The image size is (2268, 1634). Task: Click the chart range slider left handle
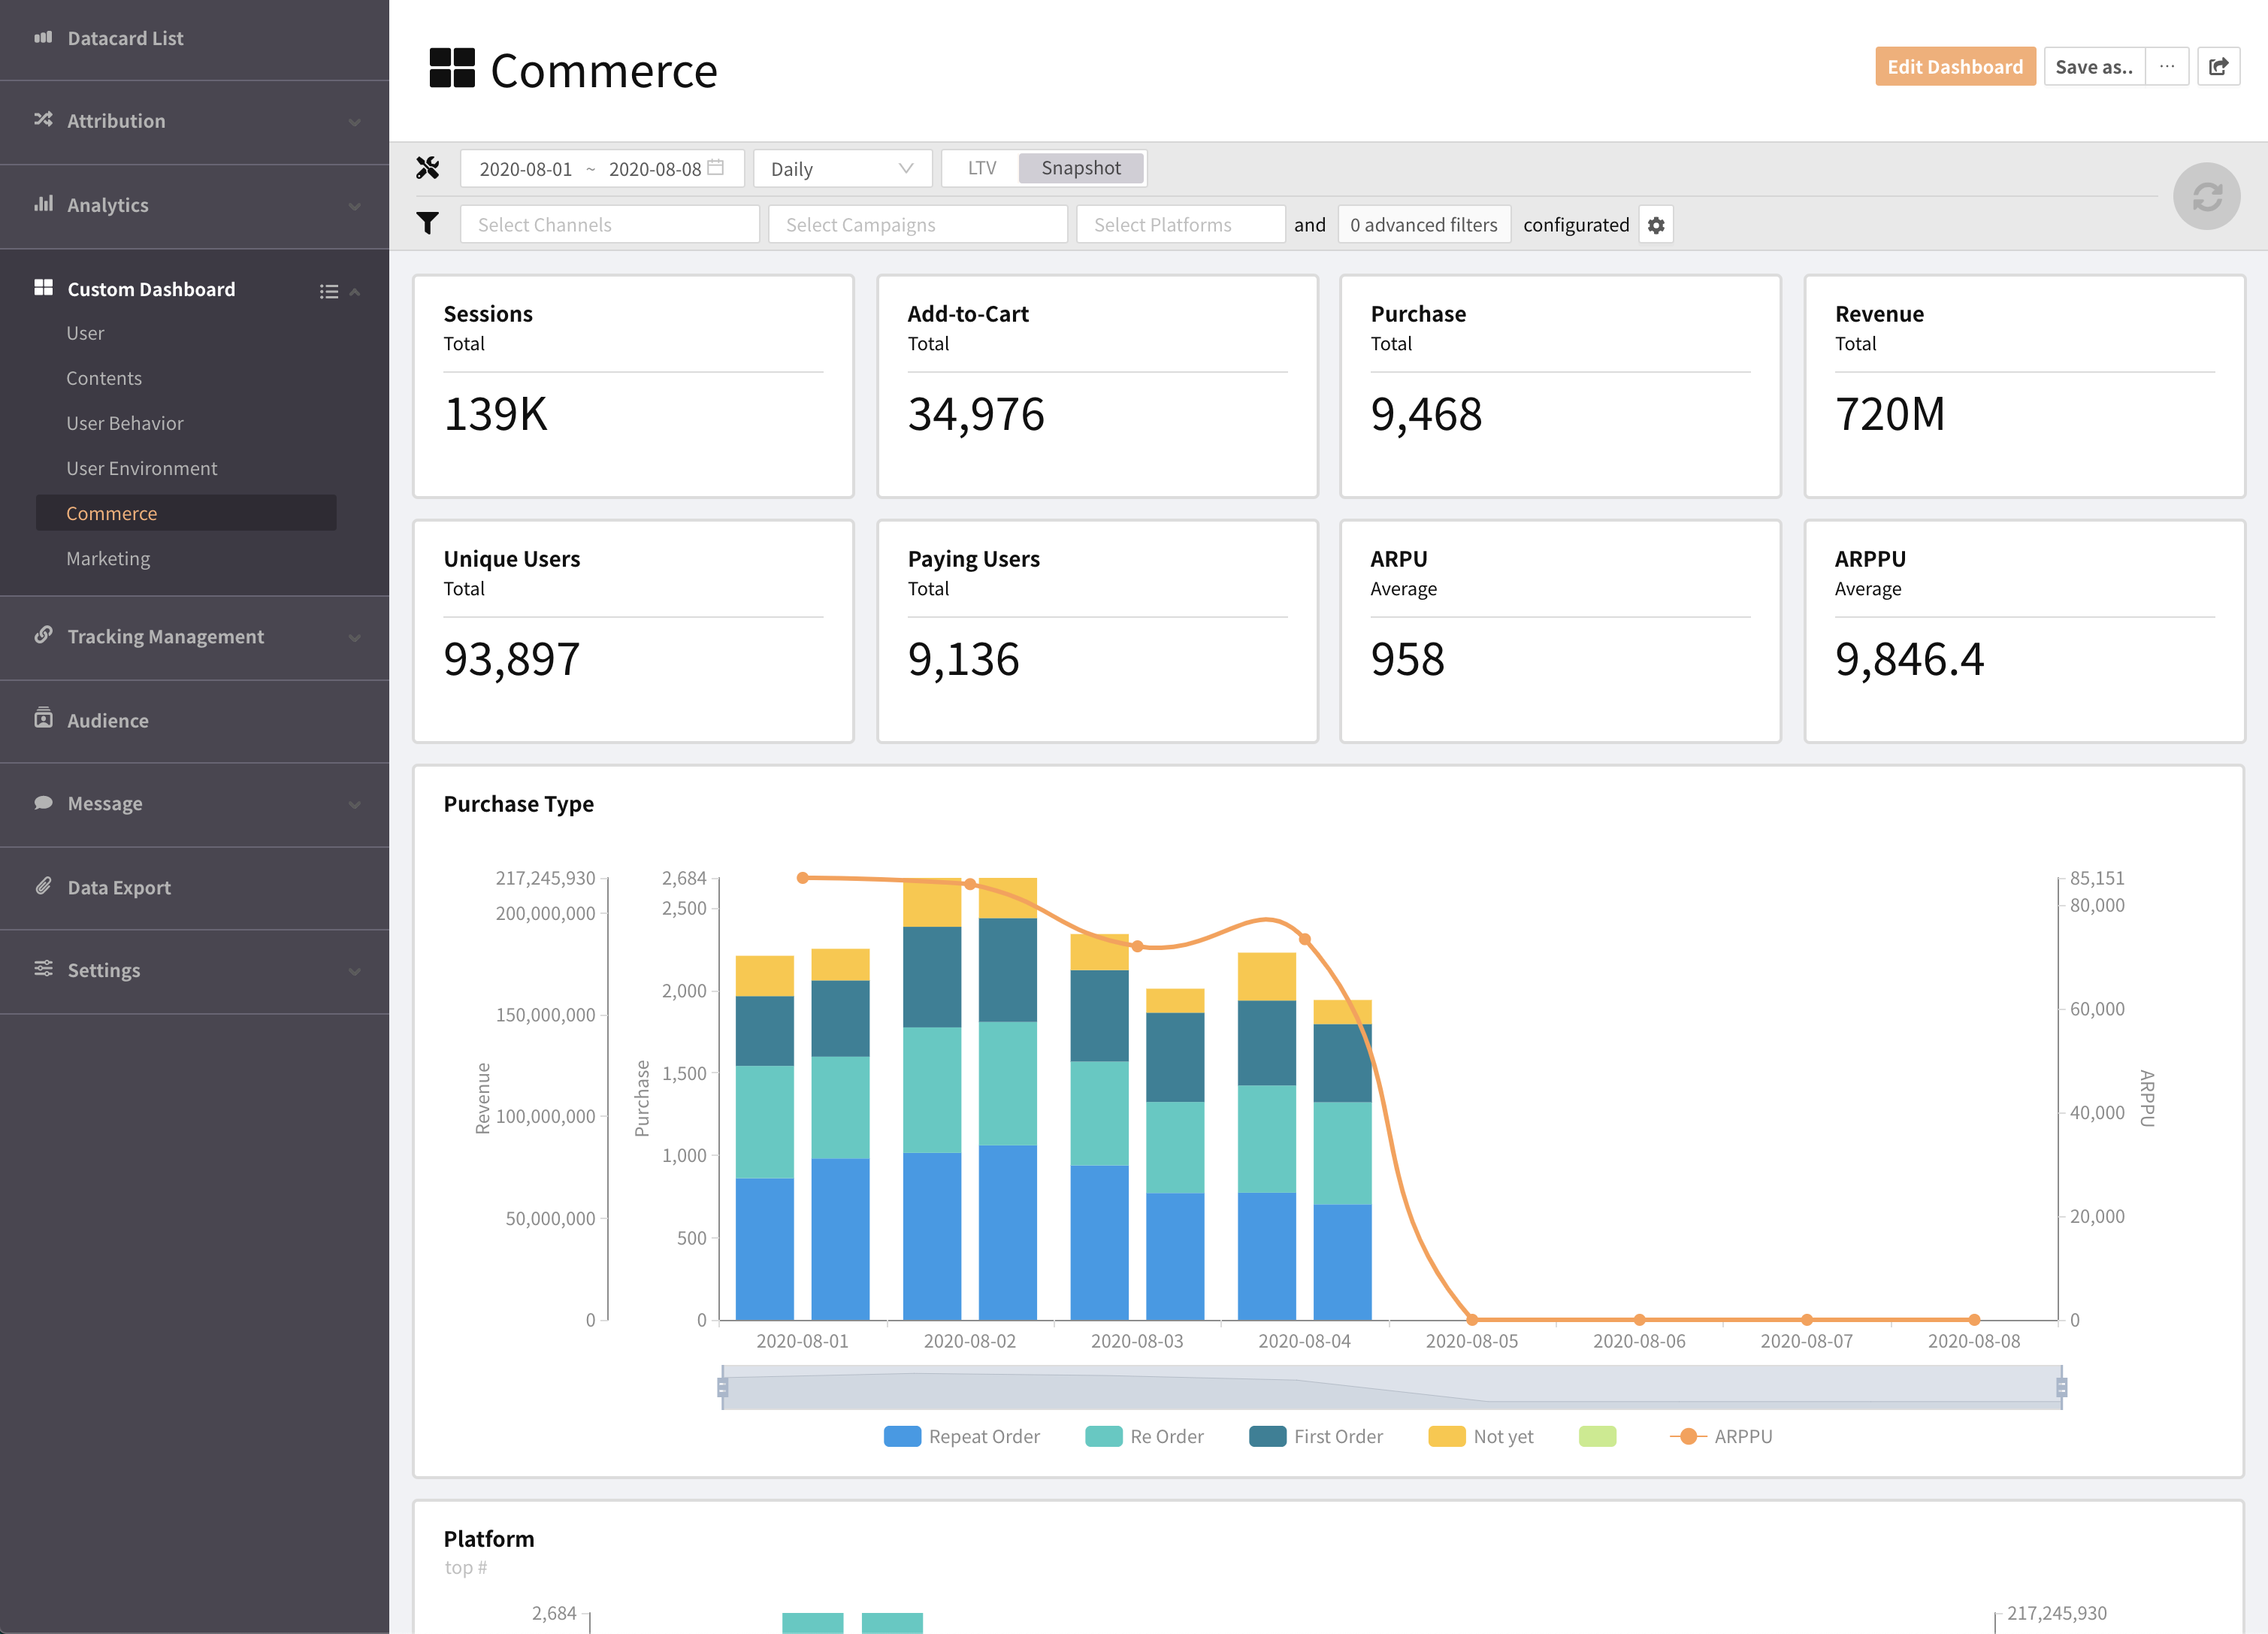pyautogui.click(x=722, y=1387)
